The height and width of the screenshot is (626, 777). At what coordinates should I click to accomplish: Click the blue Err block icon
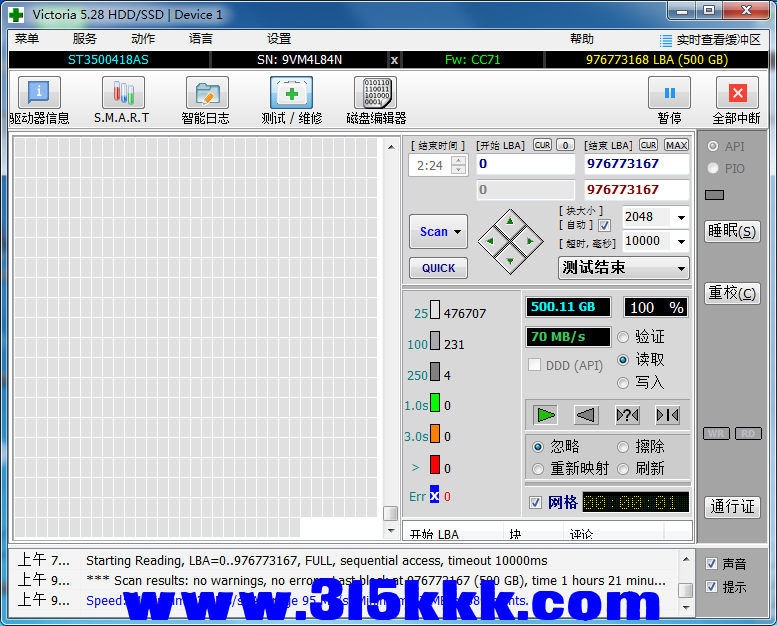point(435,494)
